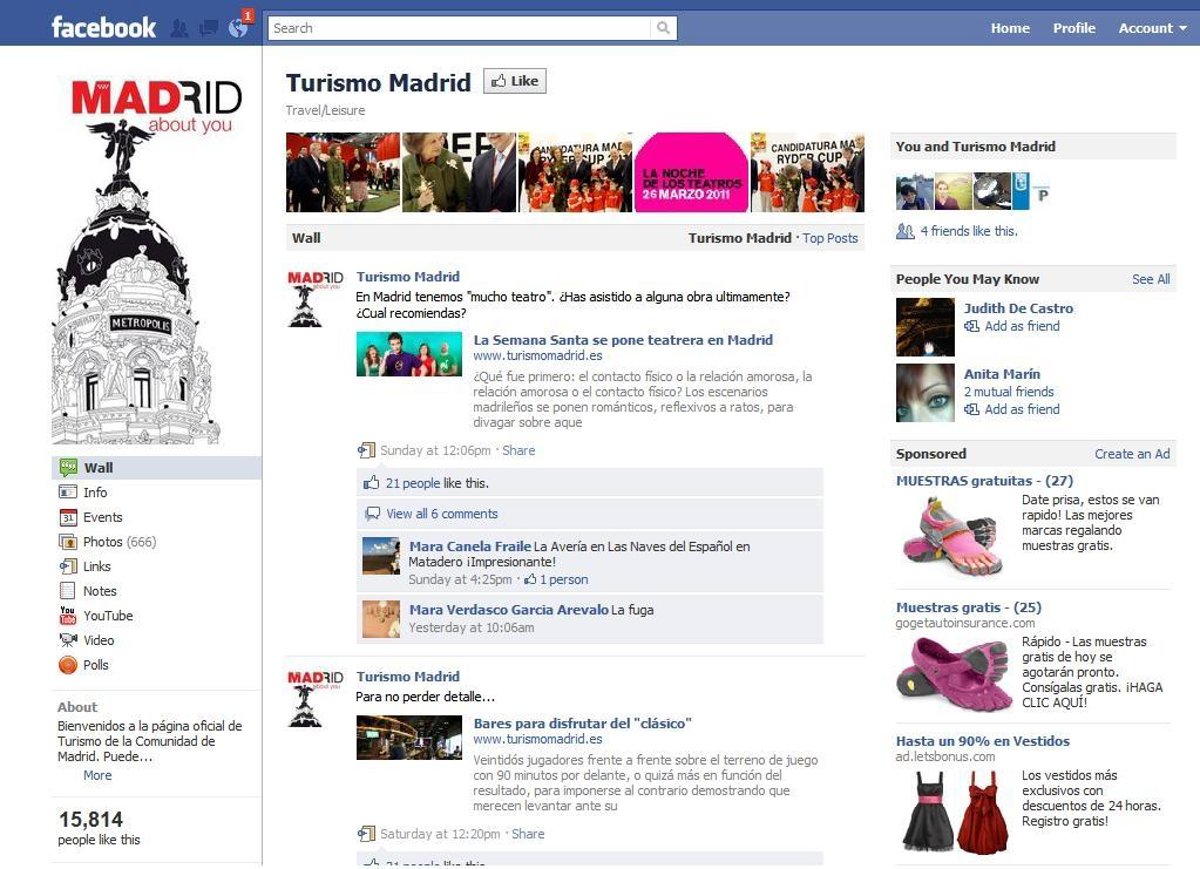Open the YouTube sidebar icon
Image resolution: width=1200 pixels, height=869 pixels.
tap(68, 616)
